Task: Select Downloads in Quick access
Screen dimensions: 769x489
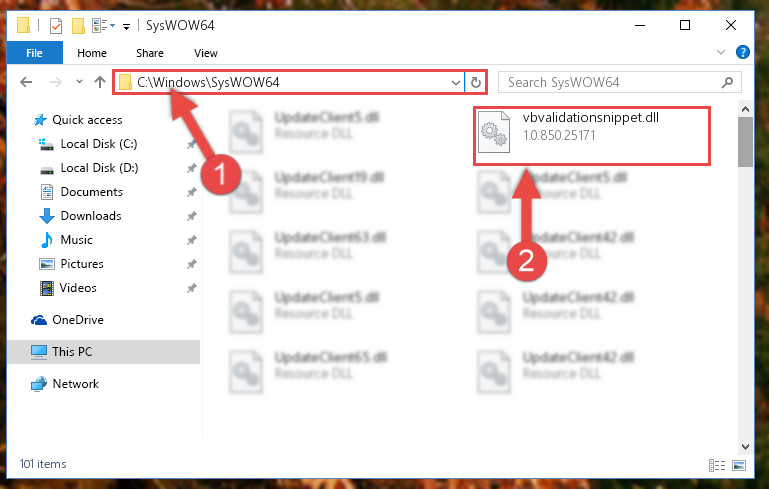Action: (x=91, y=216)
